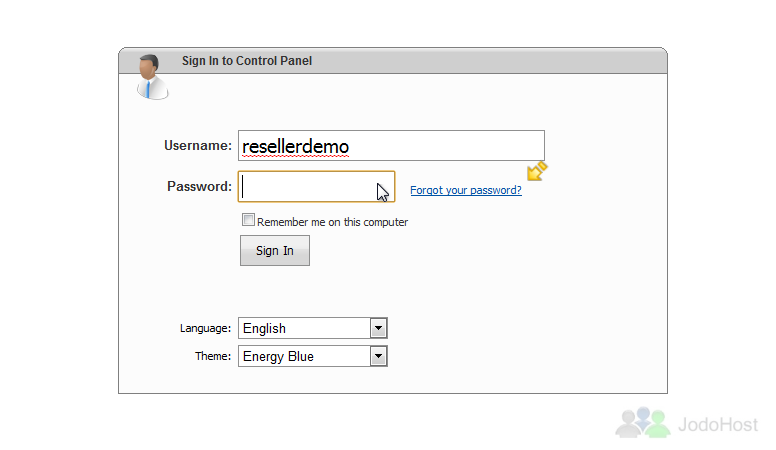Viewport: 776px width, 450px height.
Task: Click the Theme label
Action: (x=213, y=356)
